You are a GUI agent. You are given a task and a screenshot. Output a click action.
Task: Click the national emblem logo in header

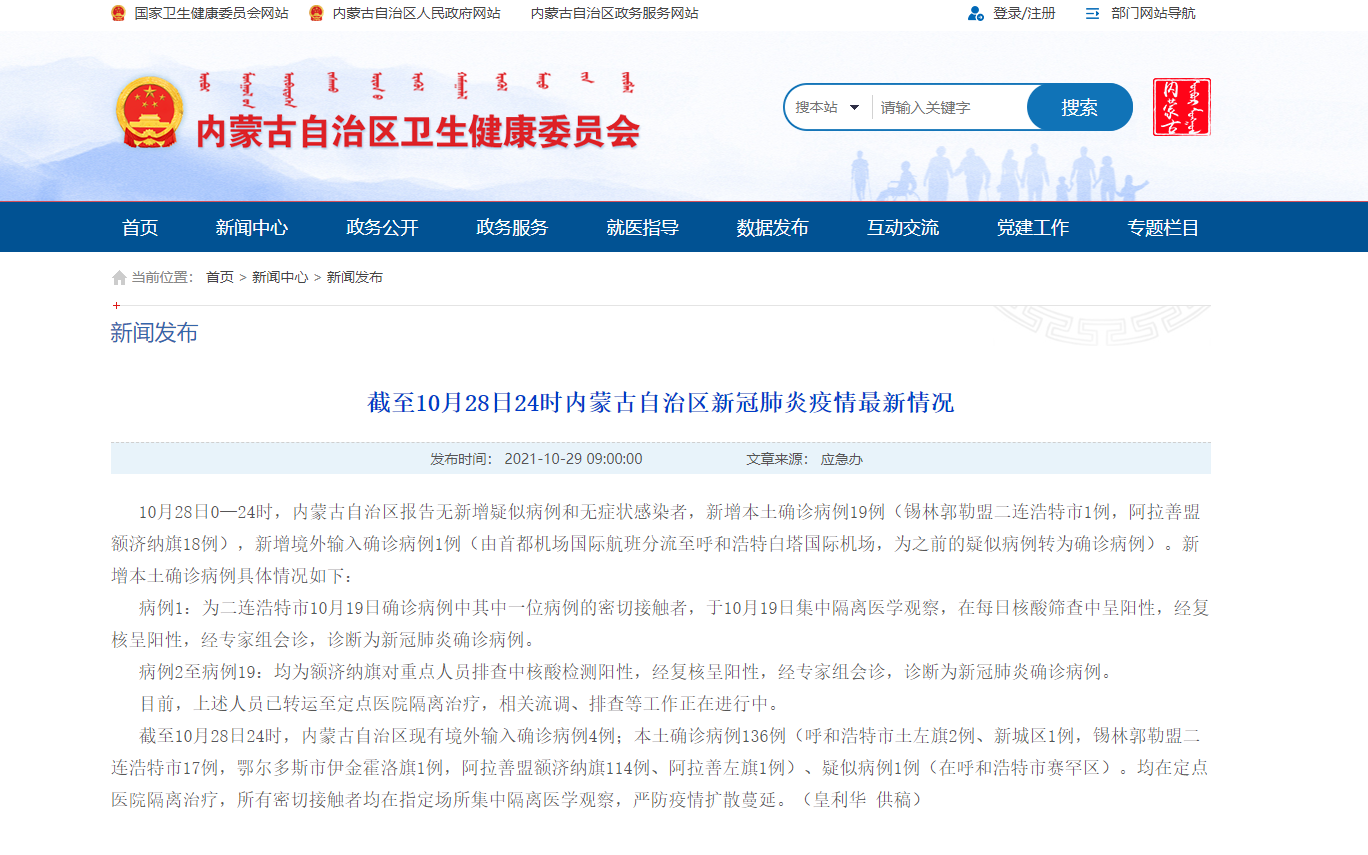pos(149,112)
